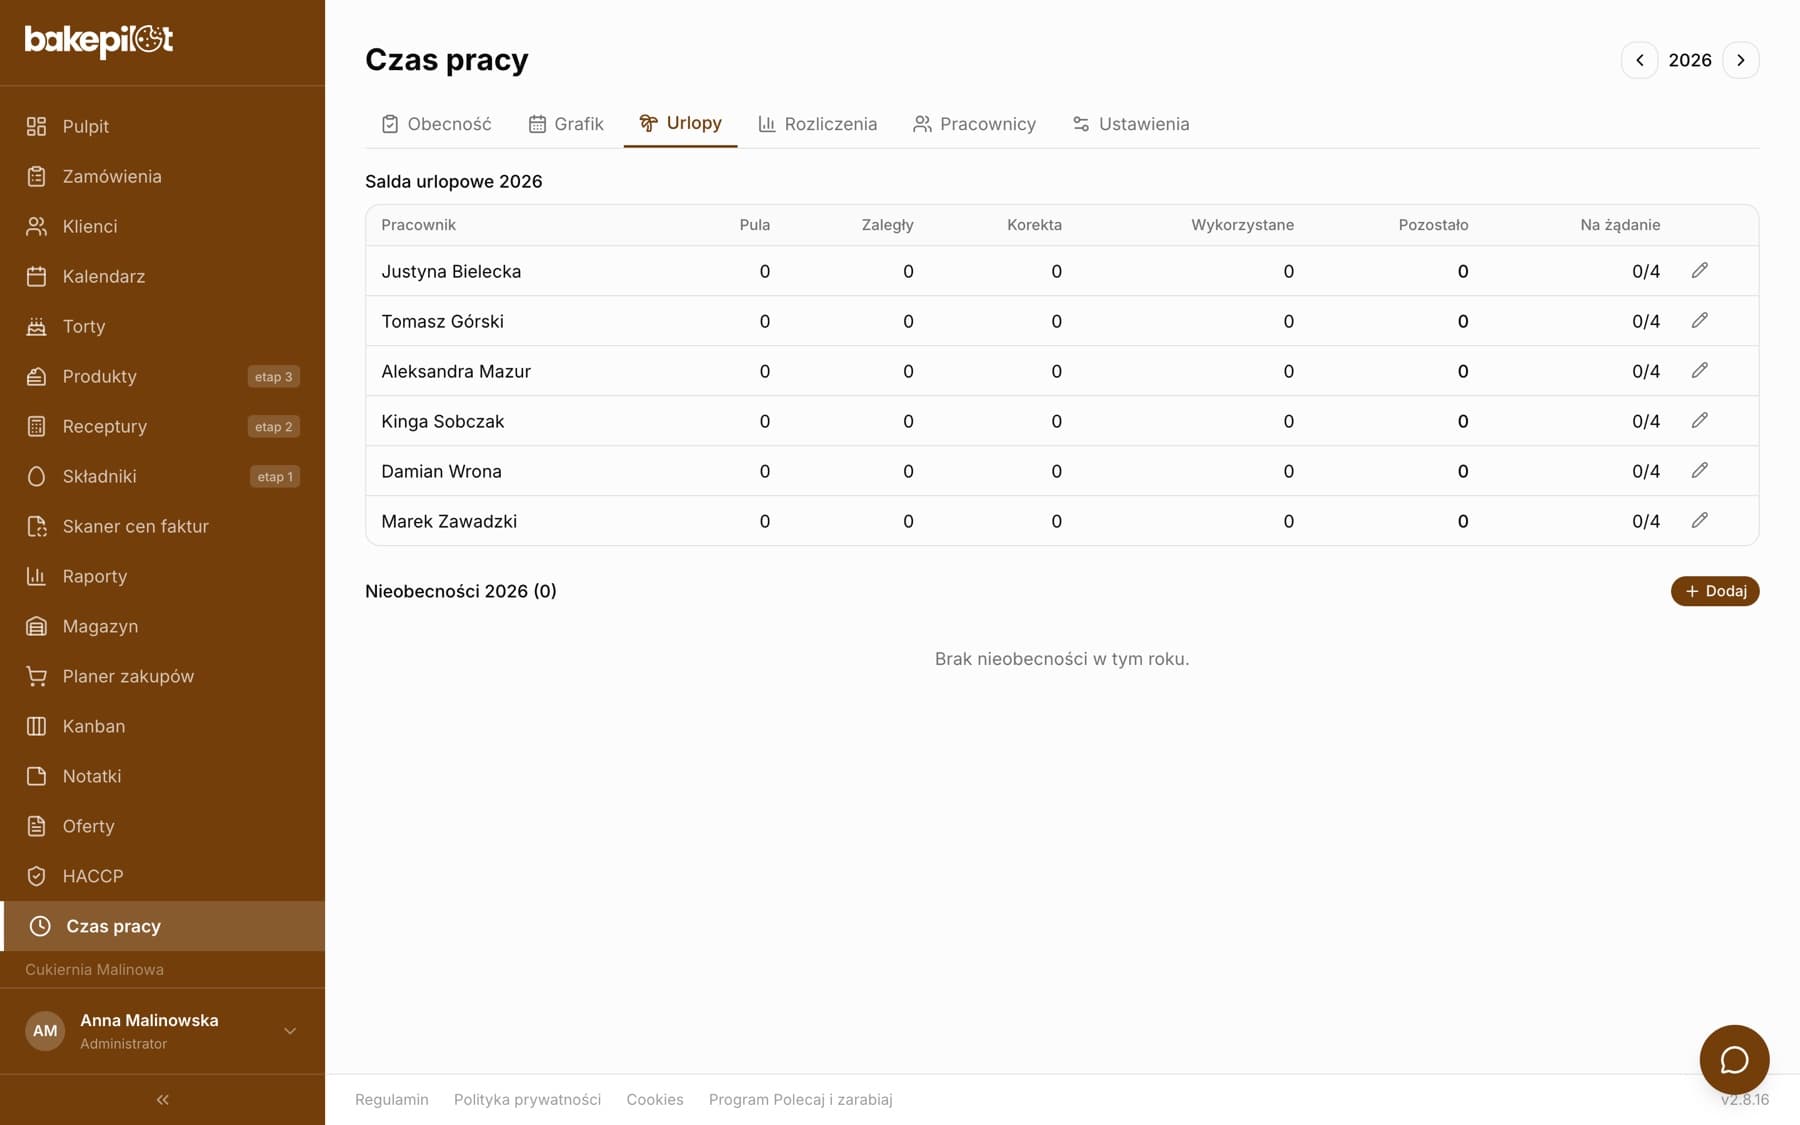This screenshot has height=1125, width=1800.
Task: Open HACCP in sidebar
Action: coord(162,876)
